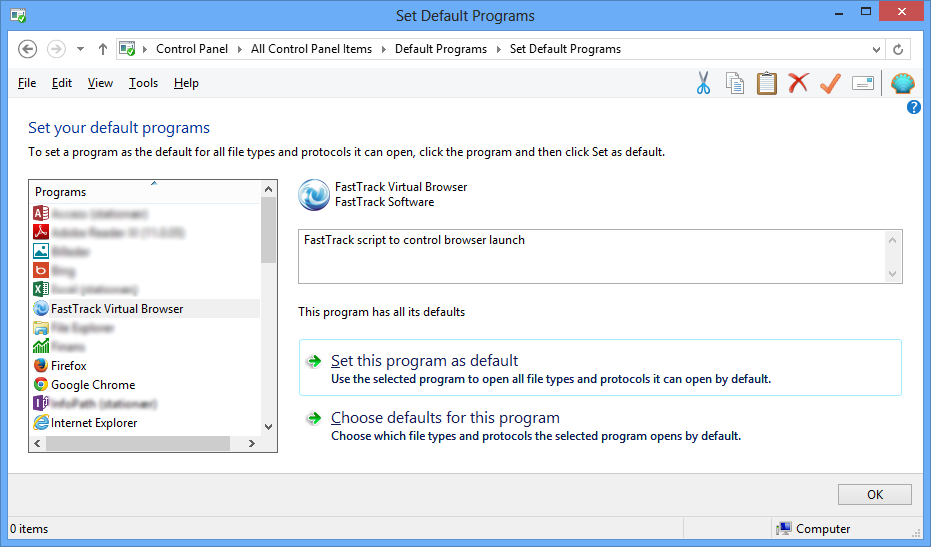Select Internet Explorer in the Programs list
Screen dimensions: 931x547
pos(145,422)
